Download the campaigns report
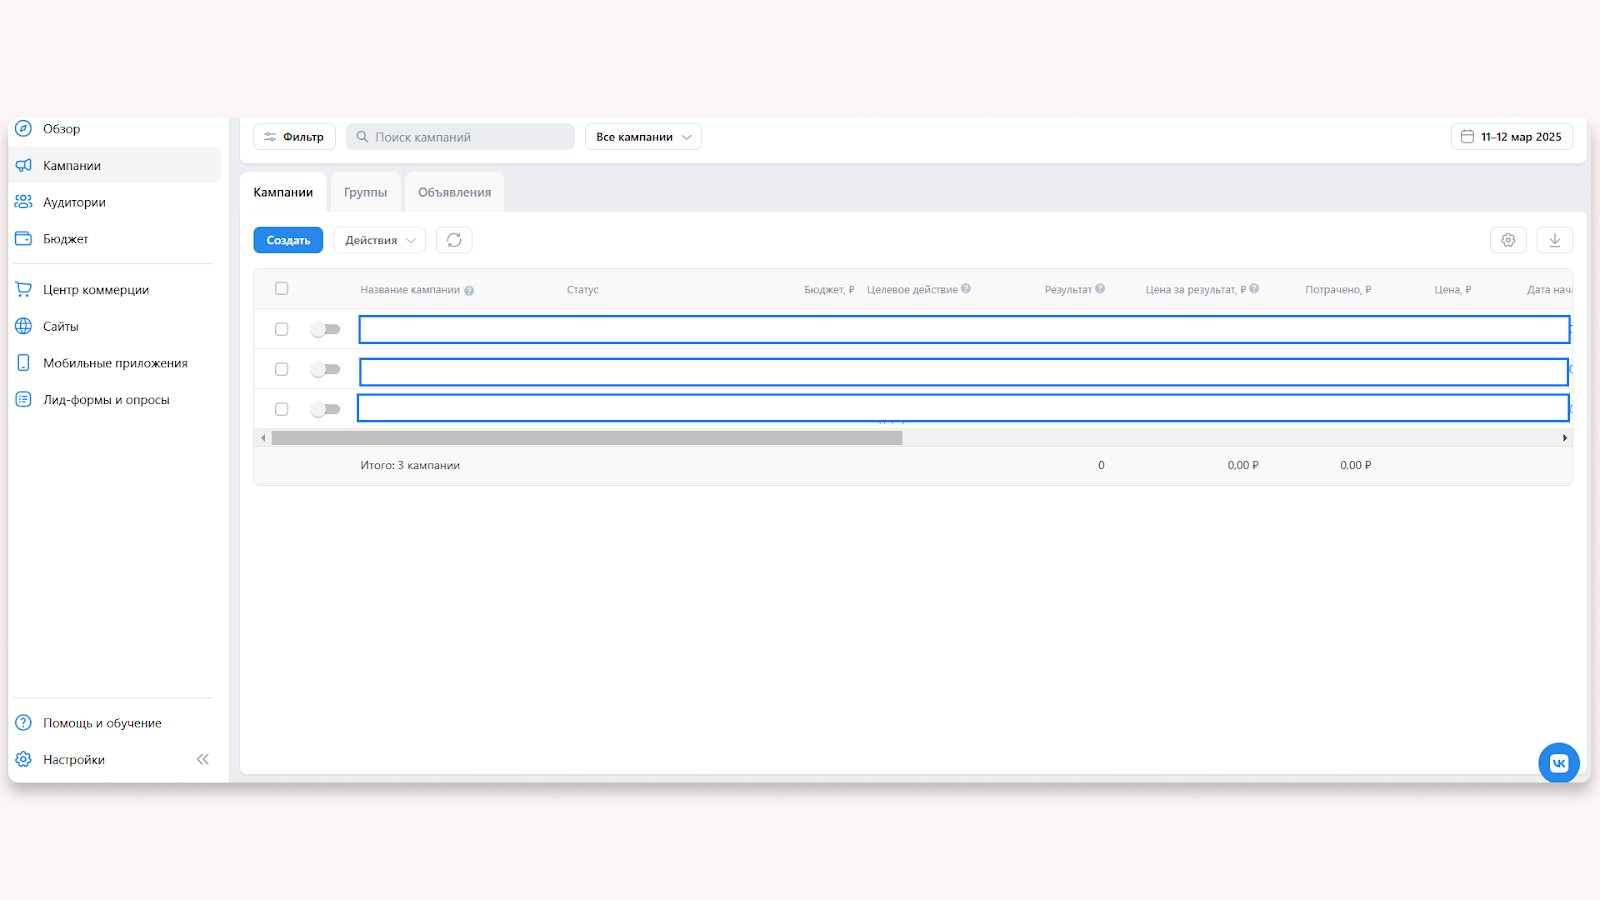1600x900 pixels. tap(1555, 240)
